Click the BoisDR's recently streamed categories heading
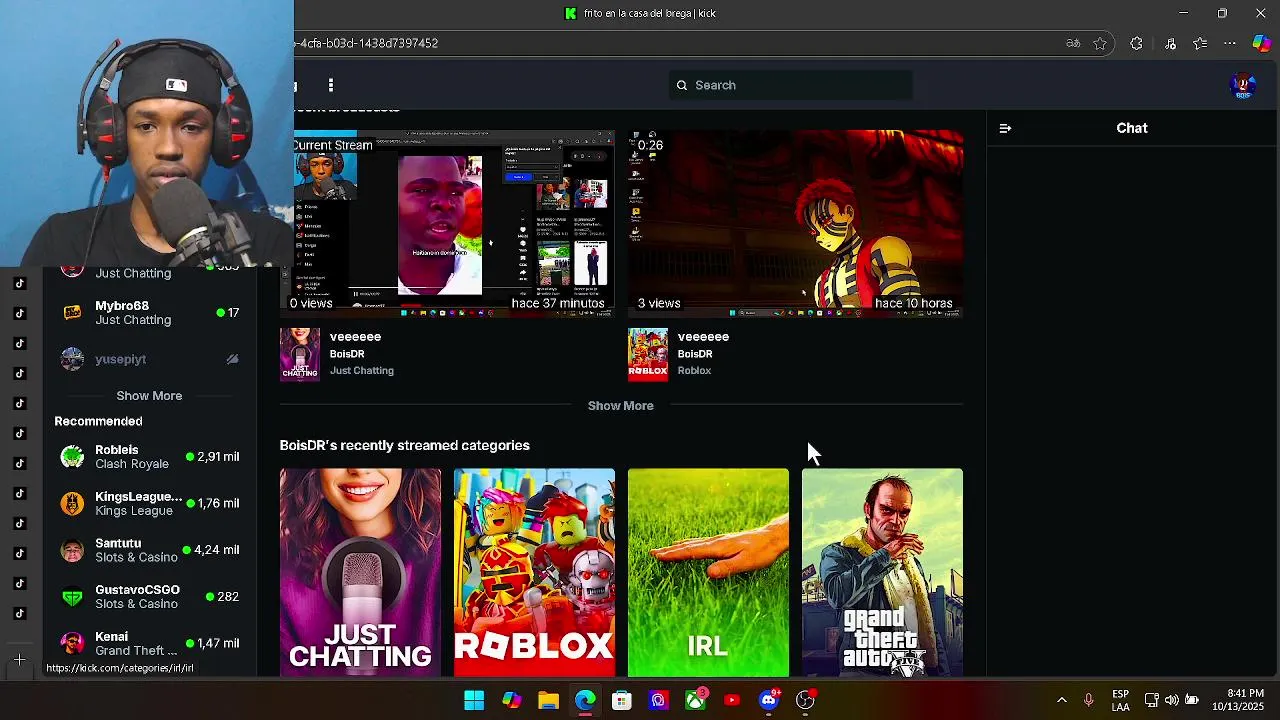 click(405, 445)
